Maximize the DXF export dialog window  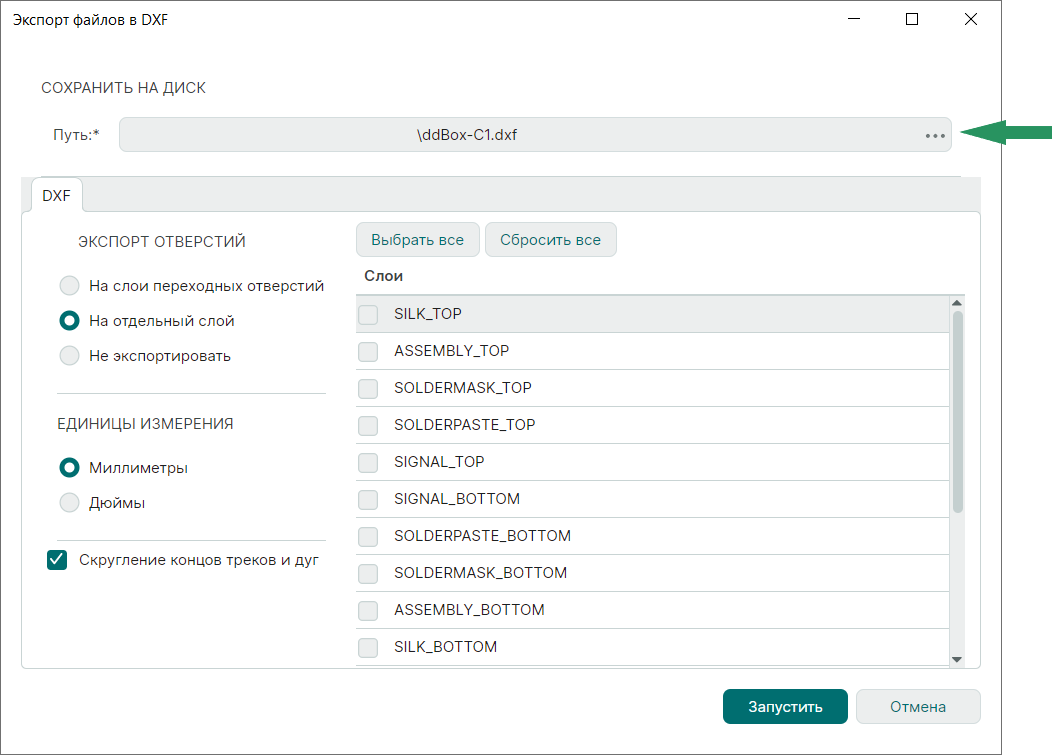click(912, 19)
